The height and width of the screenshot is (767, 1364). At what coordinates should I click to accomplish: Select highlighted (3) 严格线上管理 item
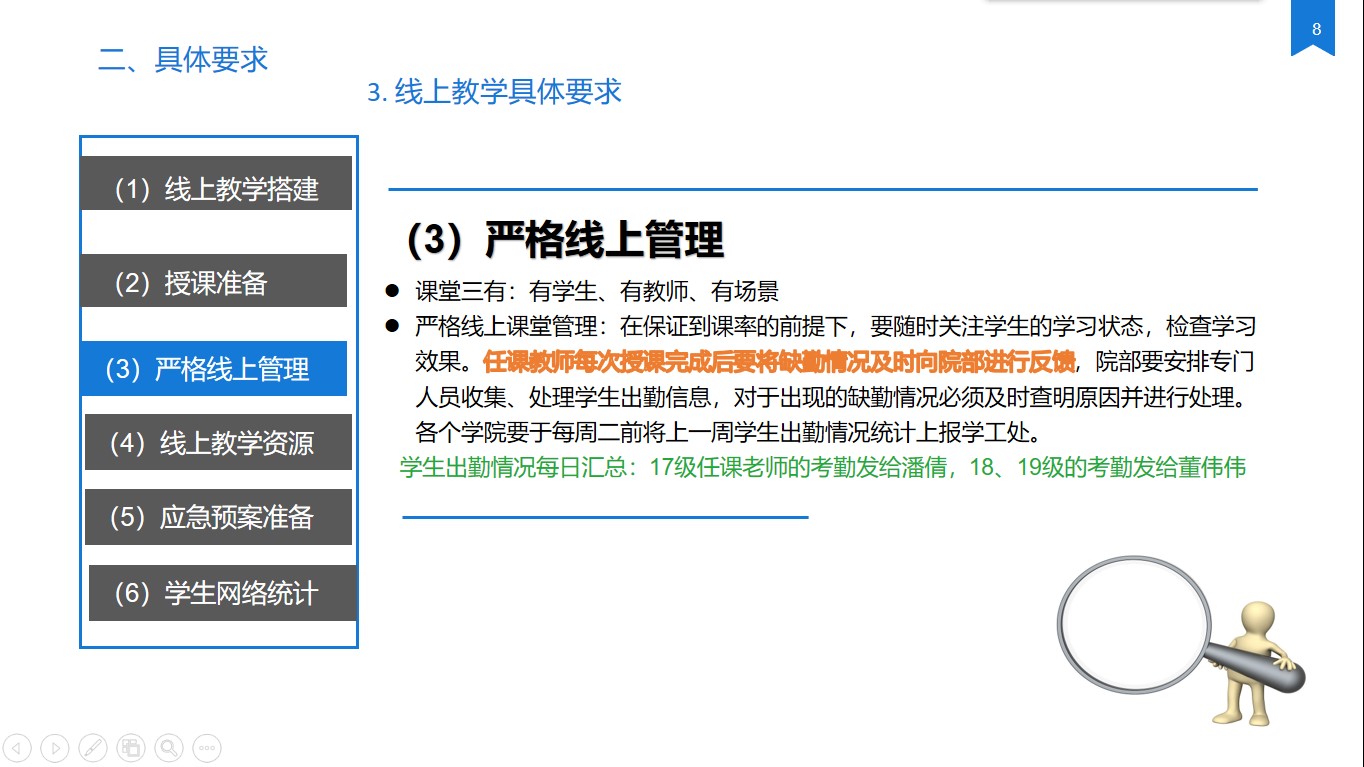coord(214,369)
